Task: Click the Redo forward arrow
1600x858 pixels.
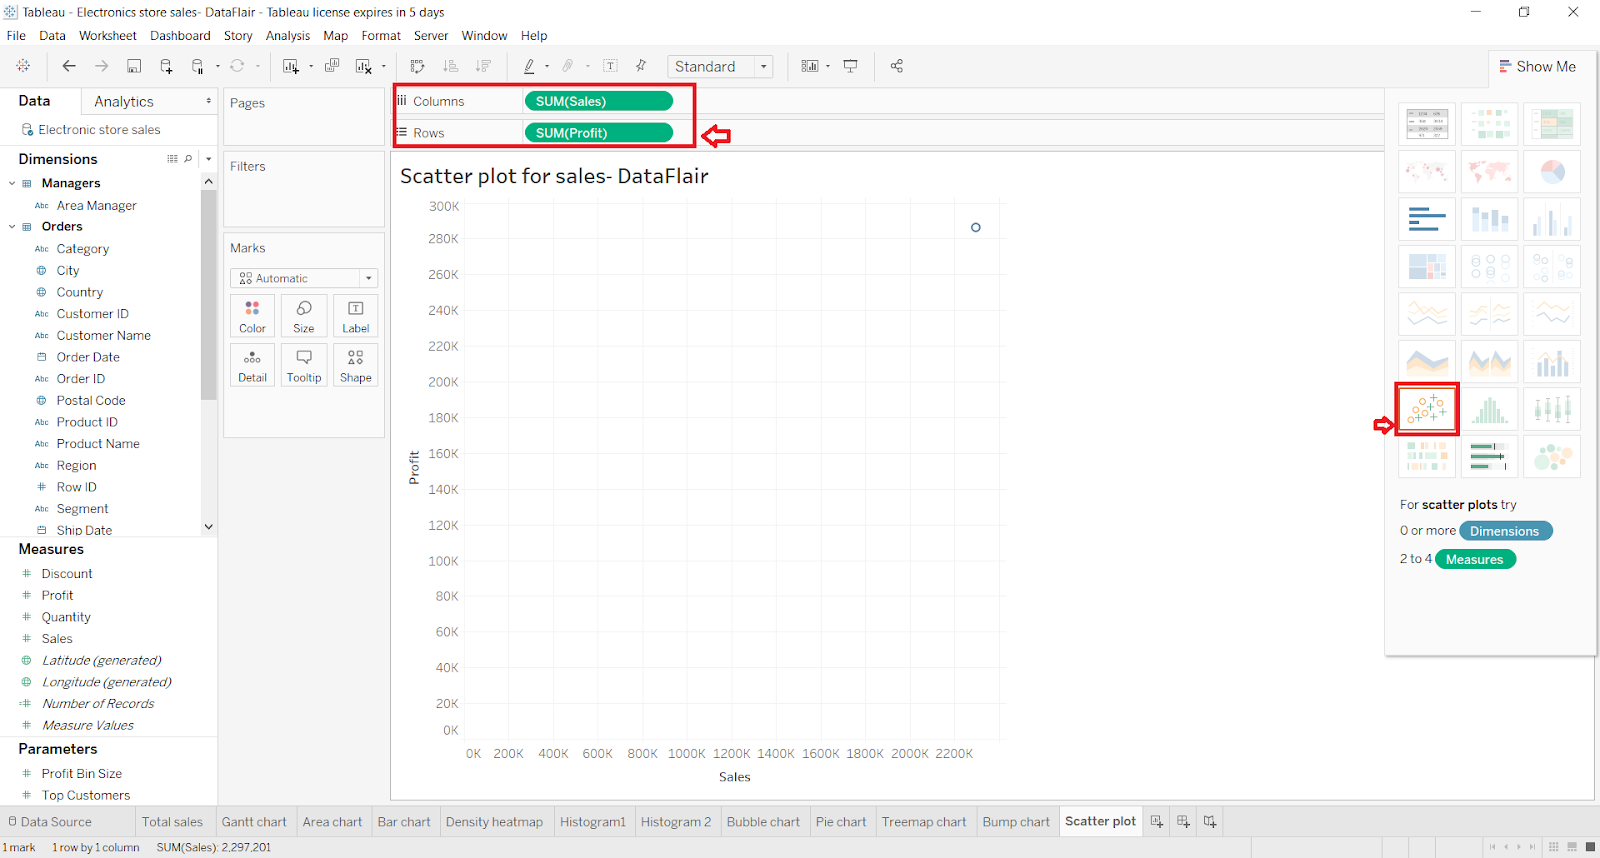Action: point(101,66)
